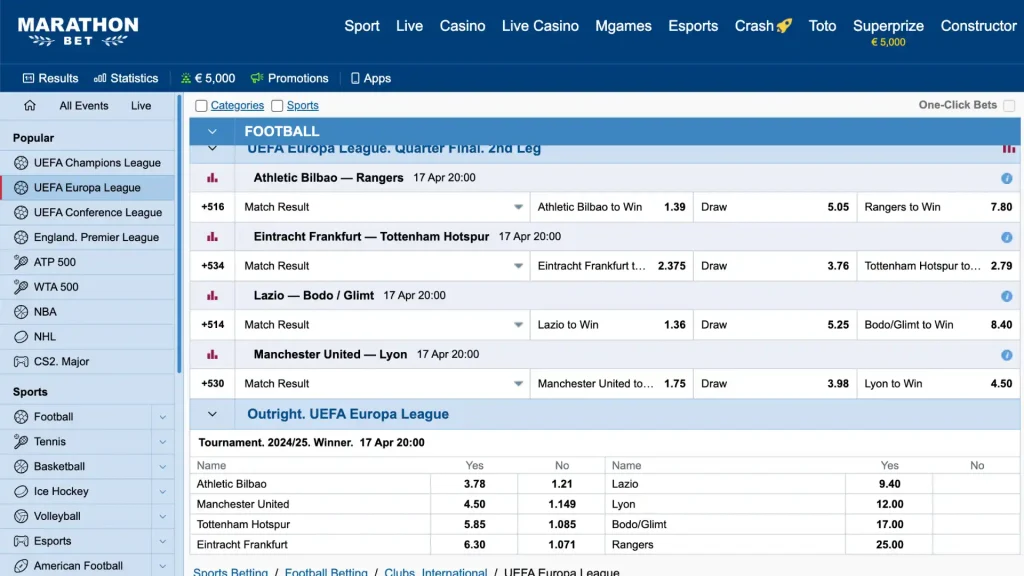Click the NBA basketball icon
This screenshot has height=576, width=1024.
click(21, 312)
